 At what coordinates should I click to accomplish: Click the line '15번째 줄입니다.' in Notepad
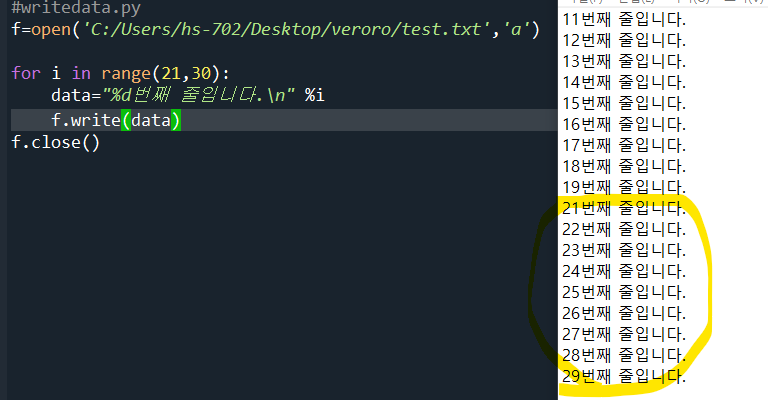tap(624, 104)
